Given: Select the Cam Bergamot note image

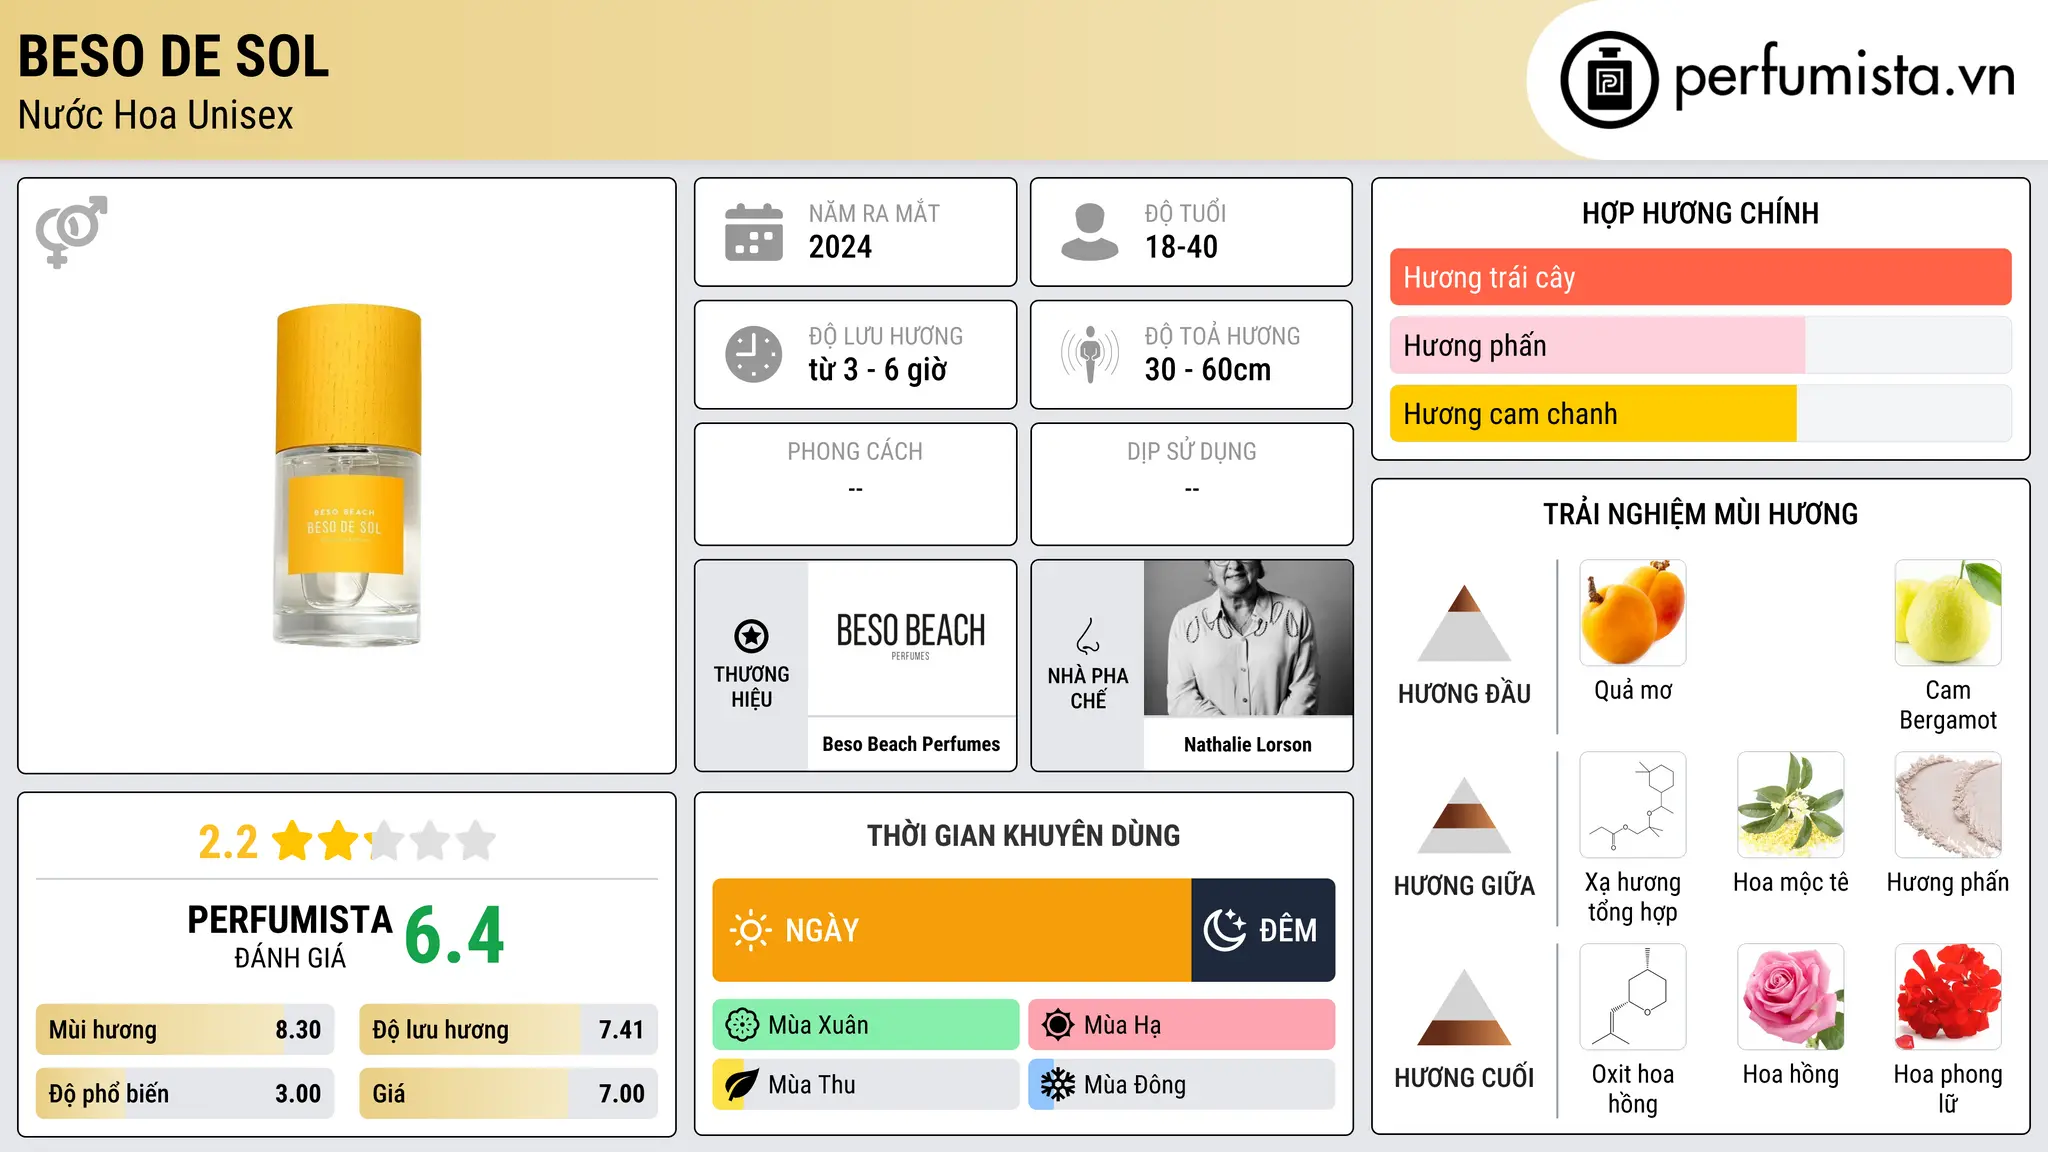Looking at the screenshot, I should pos(1948,613).
